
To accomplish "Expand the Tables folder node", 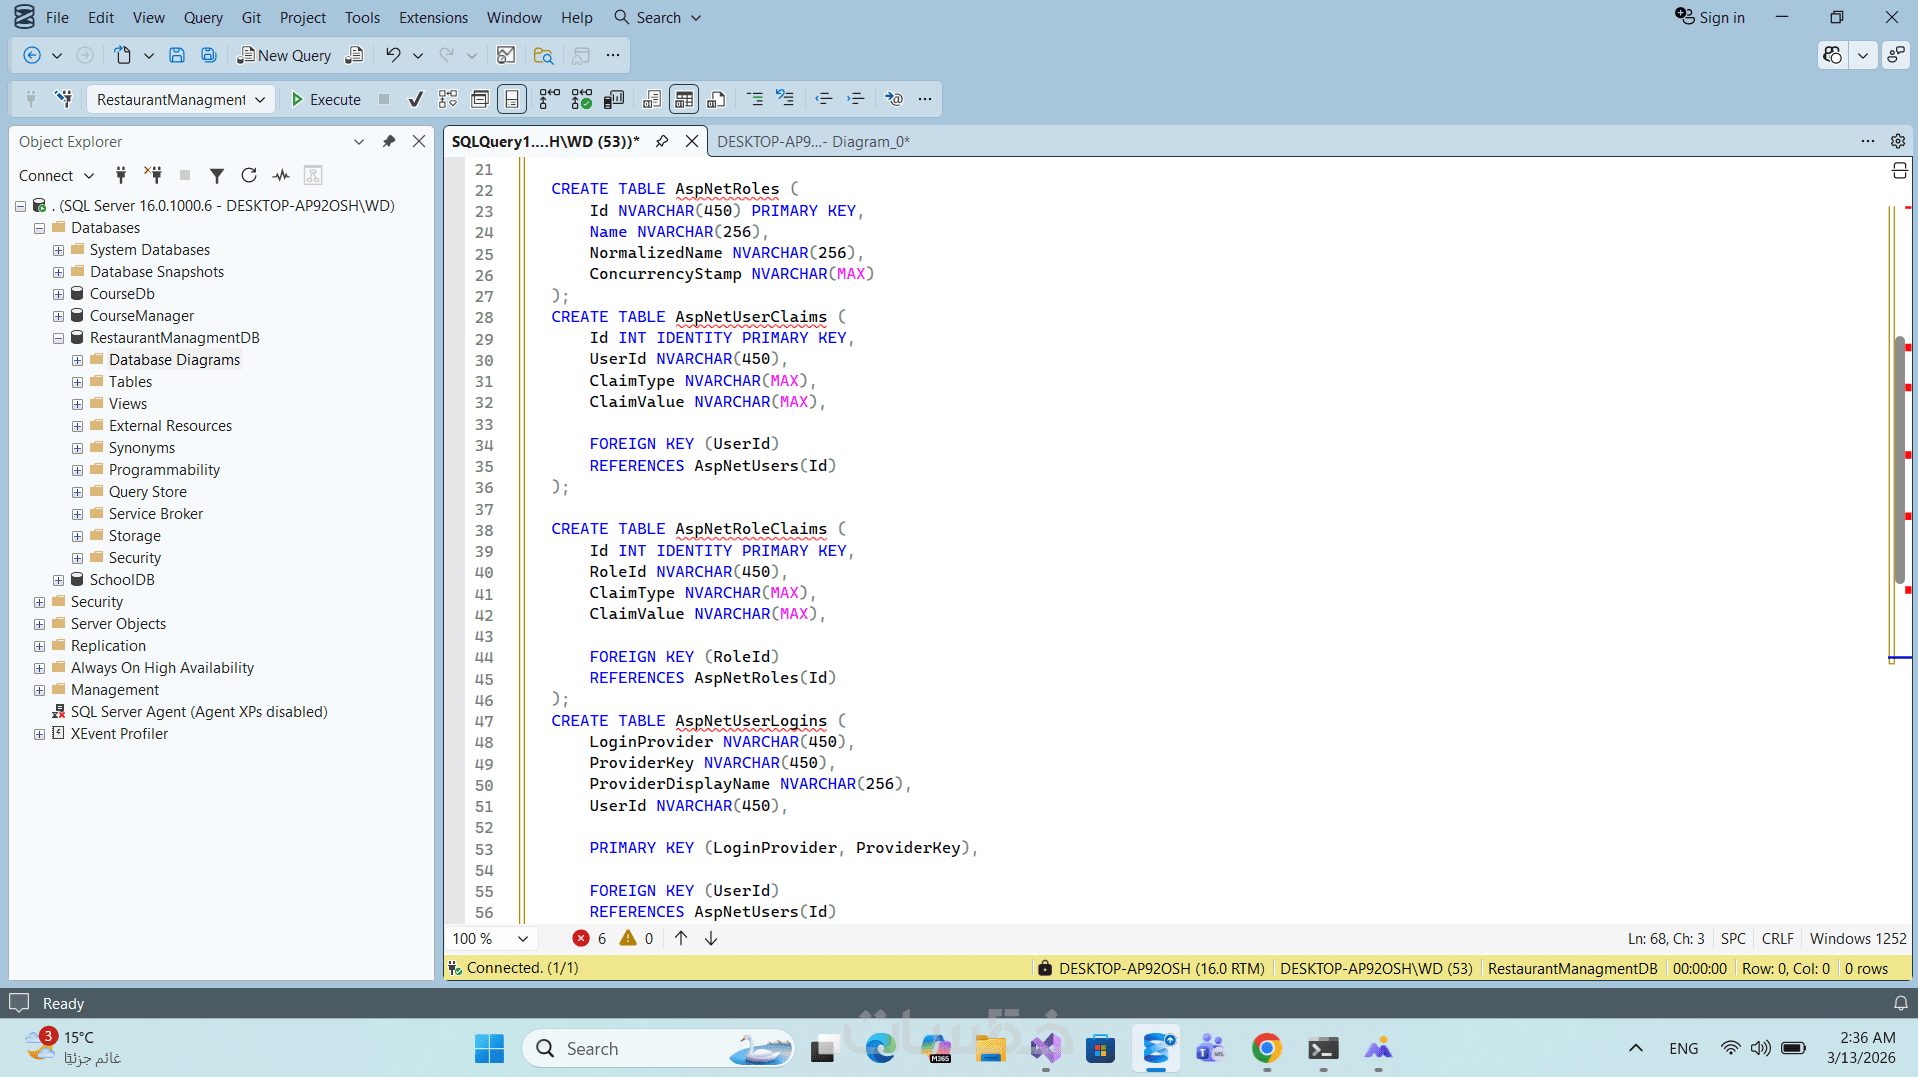I will [77, 382].
